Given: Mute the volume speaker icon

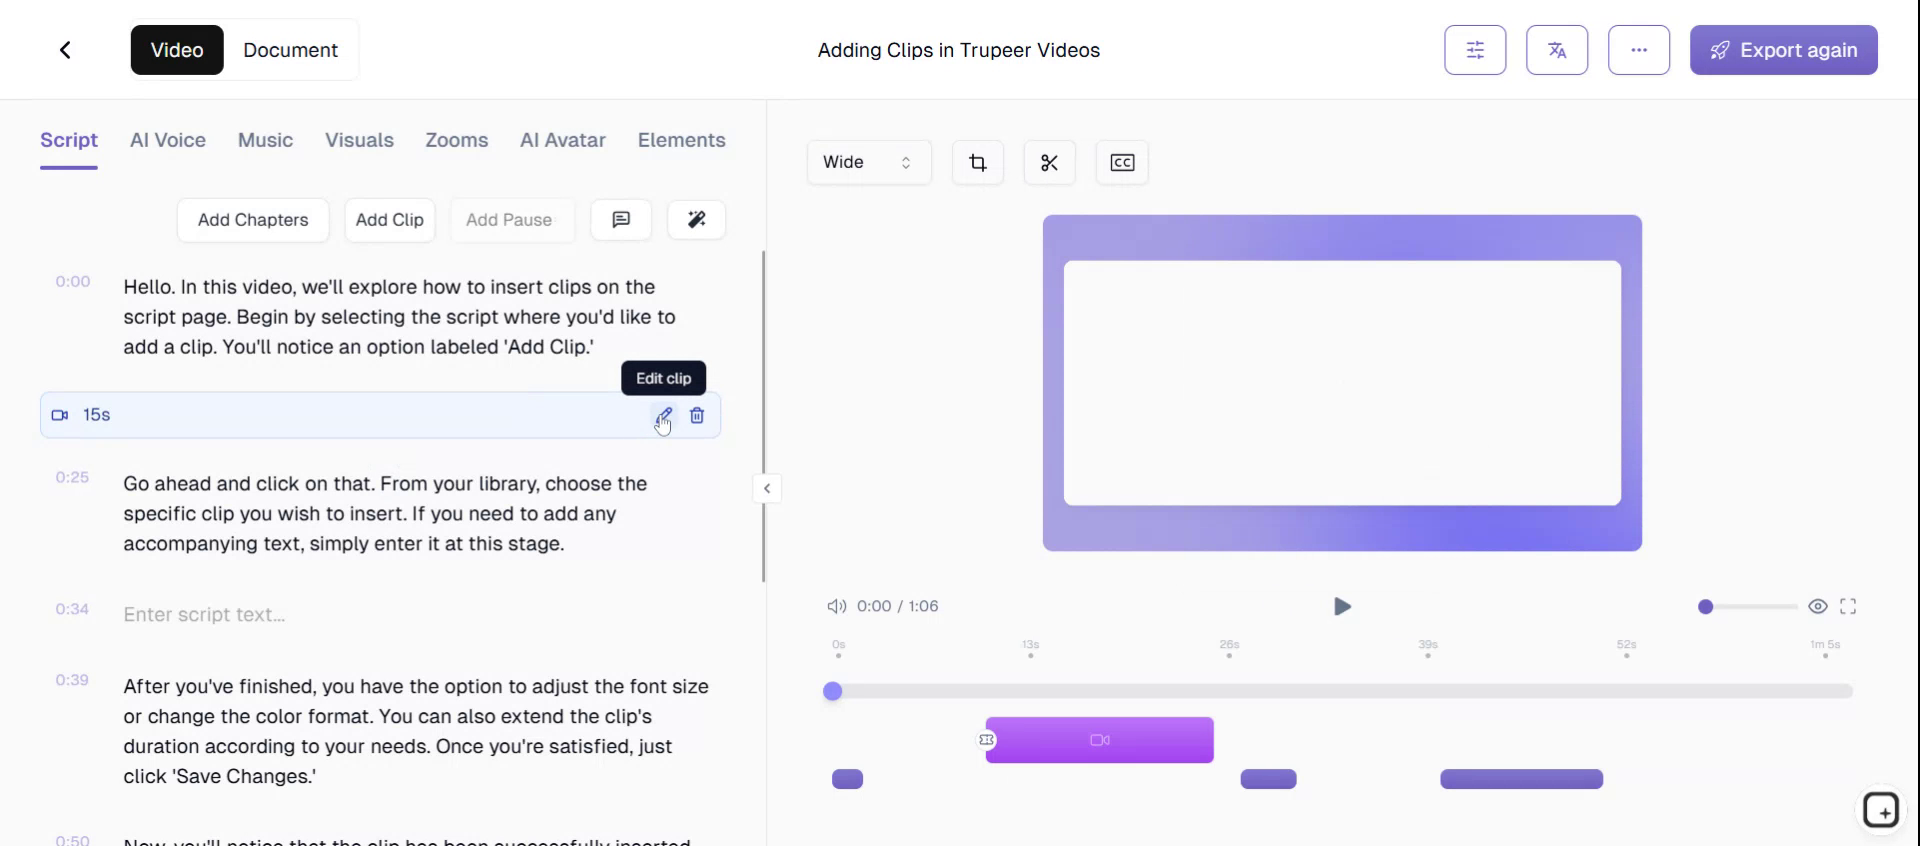Looking at the screenshot, I should click(836, 606).
